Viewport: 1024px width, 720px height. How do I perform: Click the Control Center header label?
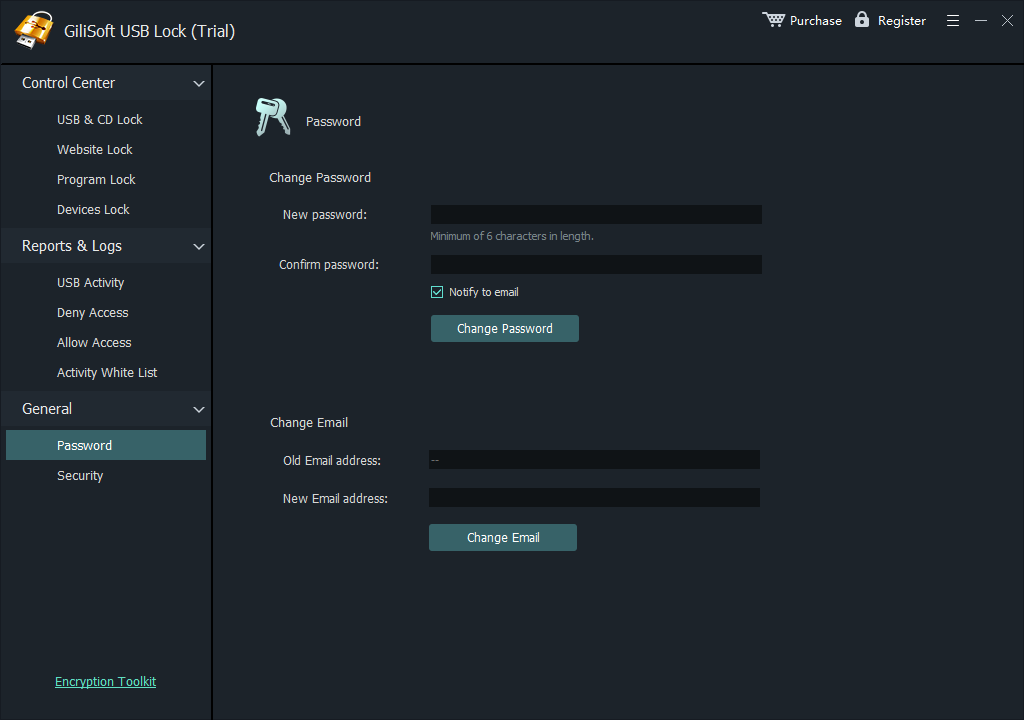click(x=69, y=83)
